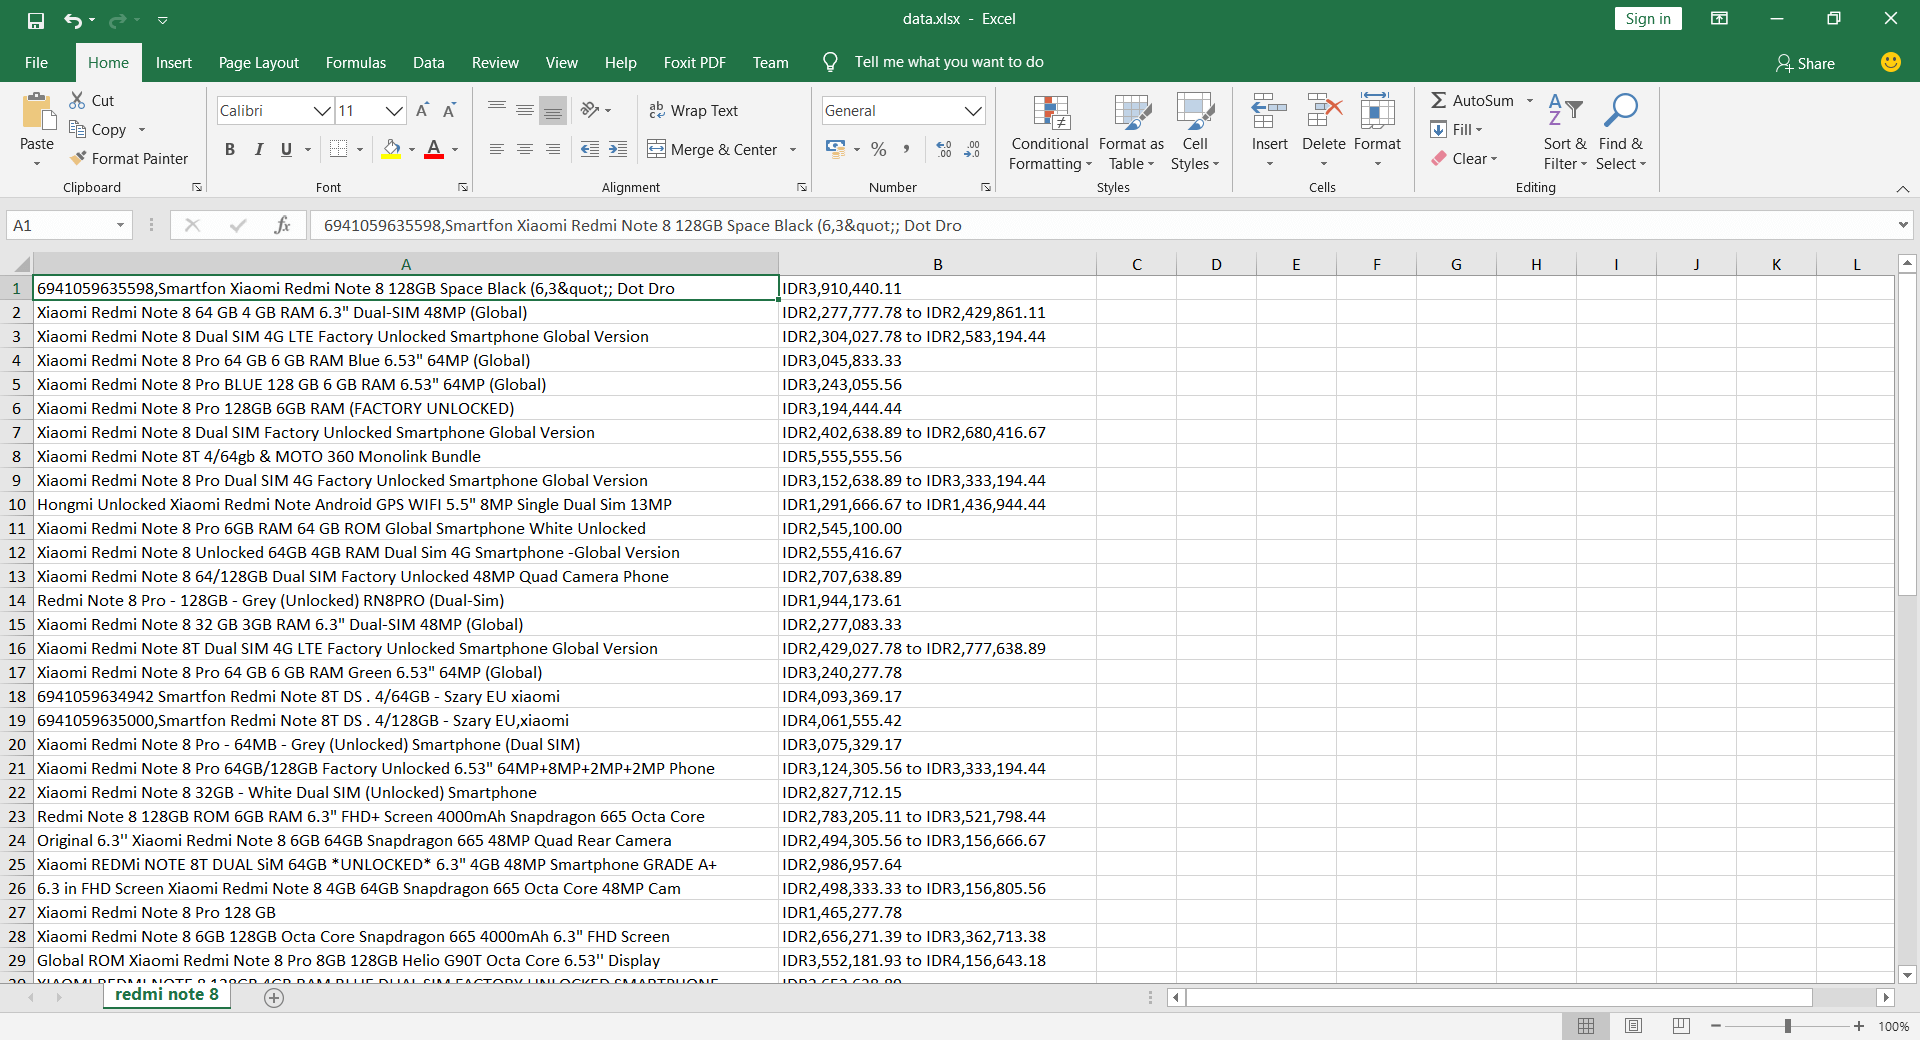The image size is (1920, 1041).
Task: Expand the Calibri font name dropdown
Action: [322, 111]
